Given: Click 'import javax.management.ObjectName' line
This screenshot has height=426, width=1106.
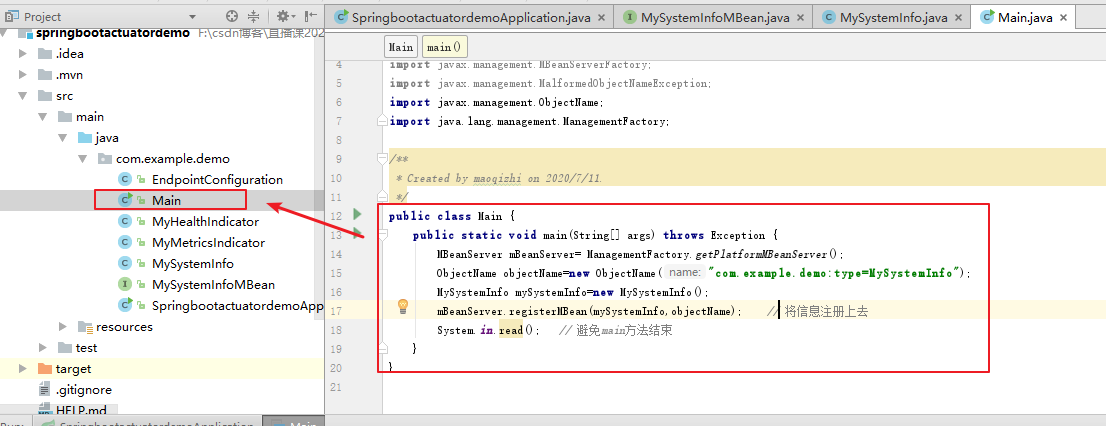Looking at the screenshot, I should pyautogui.click(x=497, y=102).
